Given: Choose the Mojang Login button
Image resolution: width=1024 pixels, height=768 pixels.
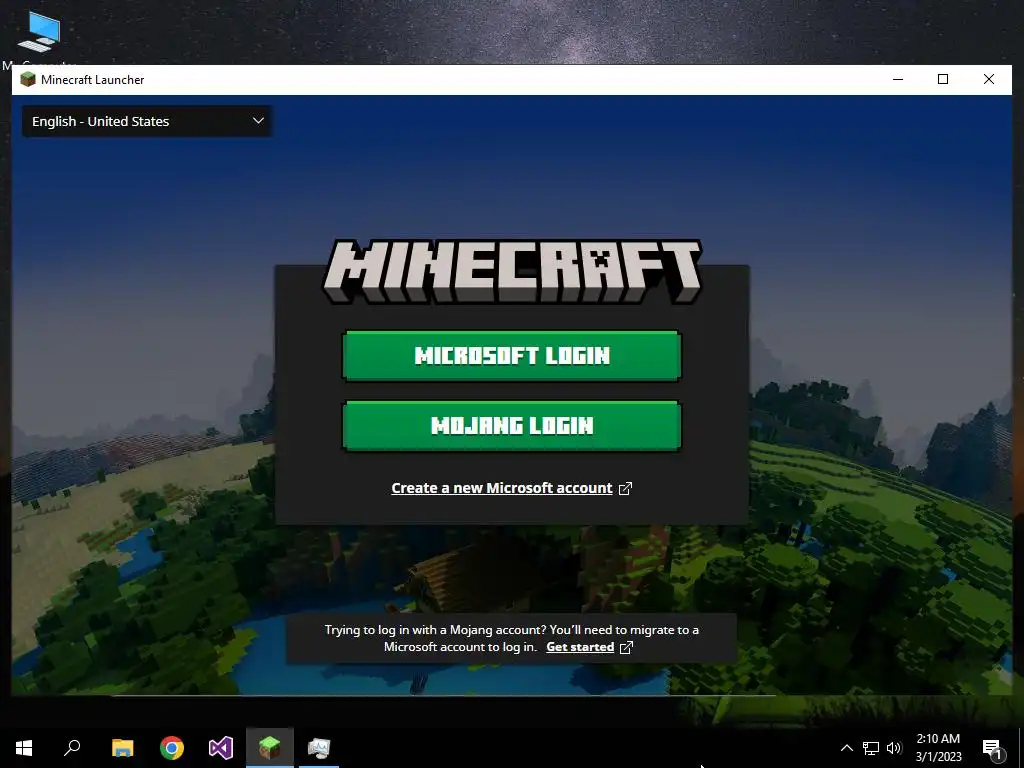Looking at the screenshot, I should coord(512,426).
